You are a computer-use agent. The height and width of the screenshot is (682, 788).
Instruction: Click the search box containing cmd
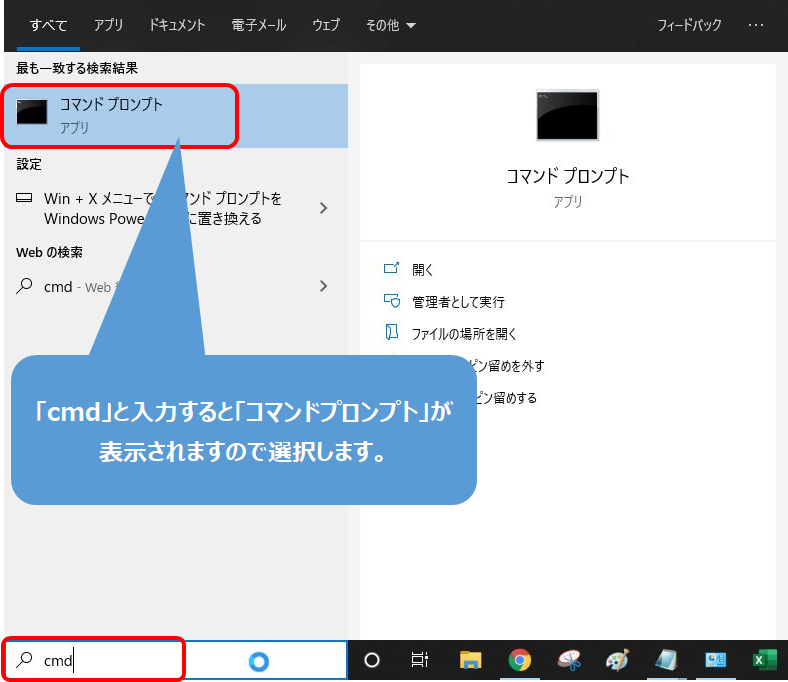pos(176,660)
